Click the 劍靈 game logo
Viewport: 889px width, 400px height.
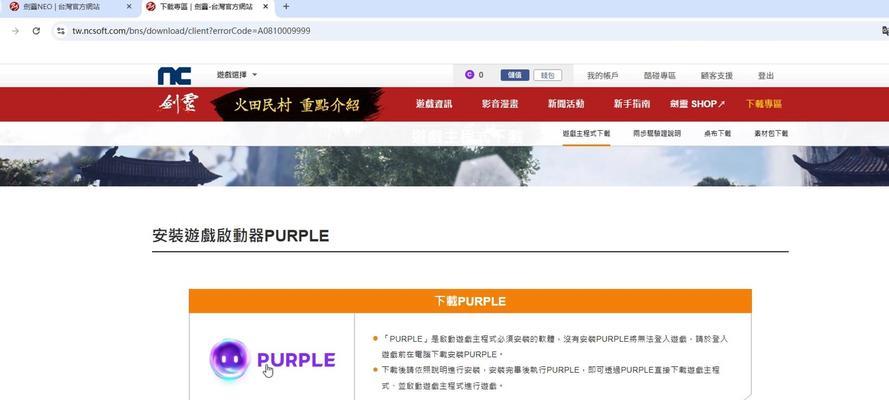click(179, 104)
